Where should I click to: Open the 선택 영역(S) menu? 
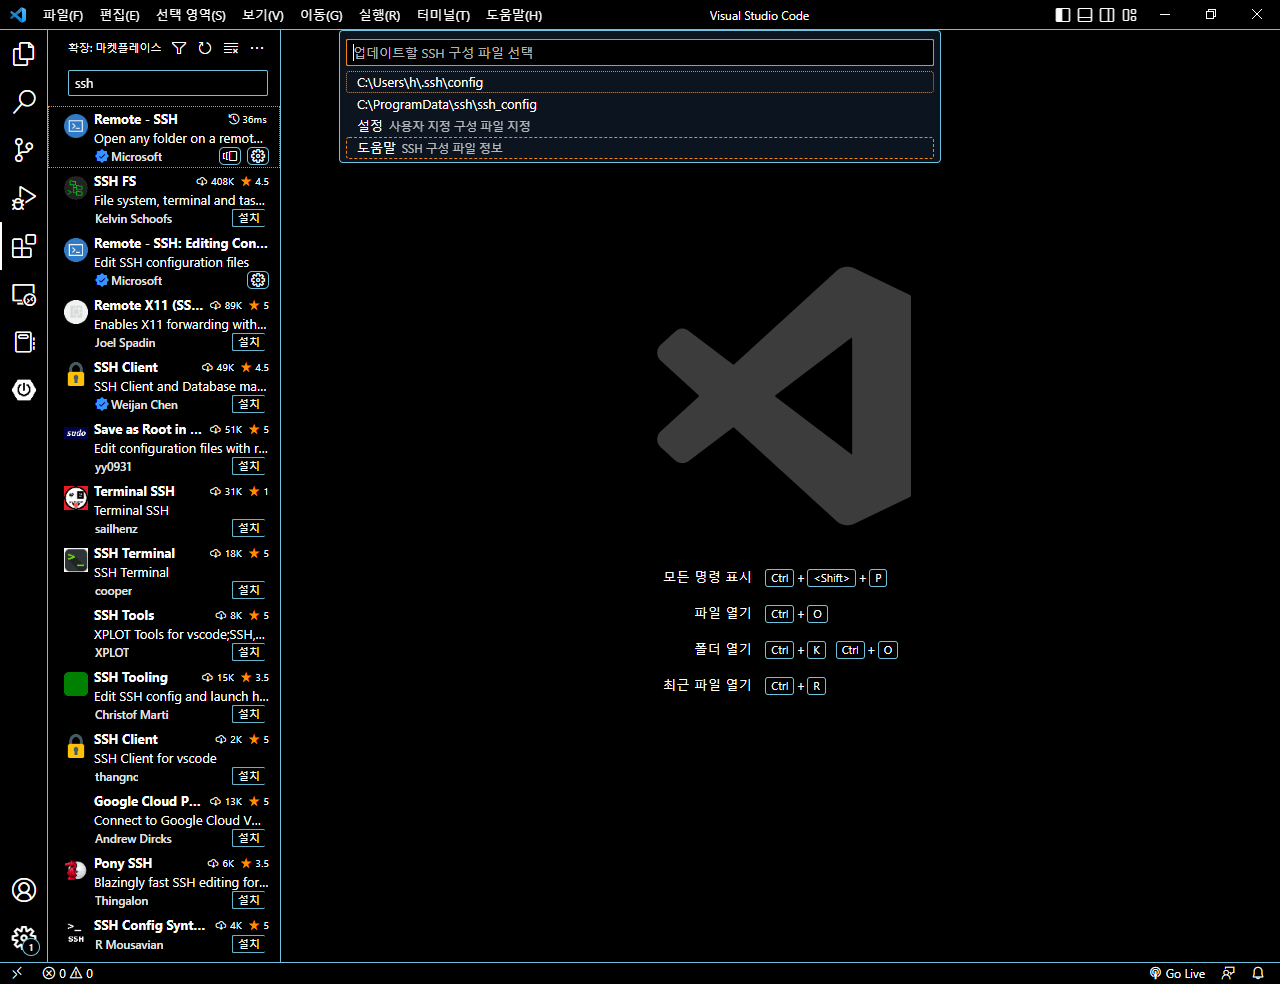[x=191, y=15]
